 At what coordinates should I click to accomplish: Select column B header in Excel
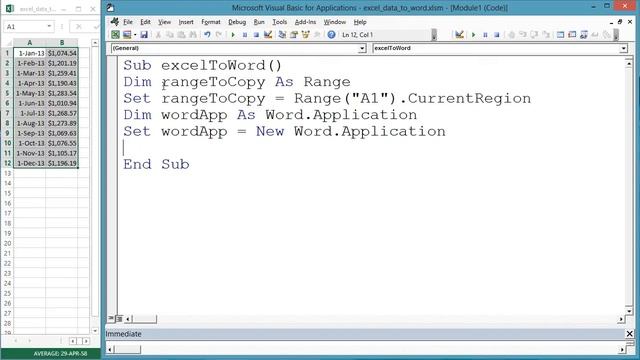[62, 42]
